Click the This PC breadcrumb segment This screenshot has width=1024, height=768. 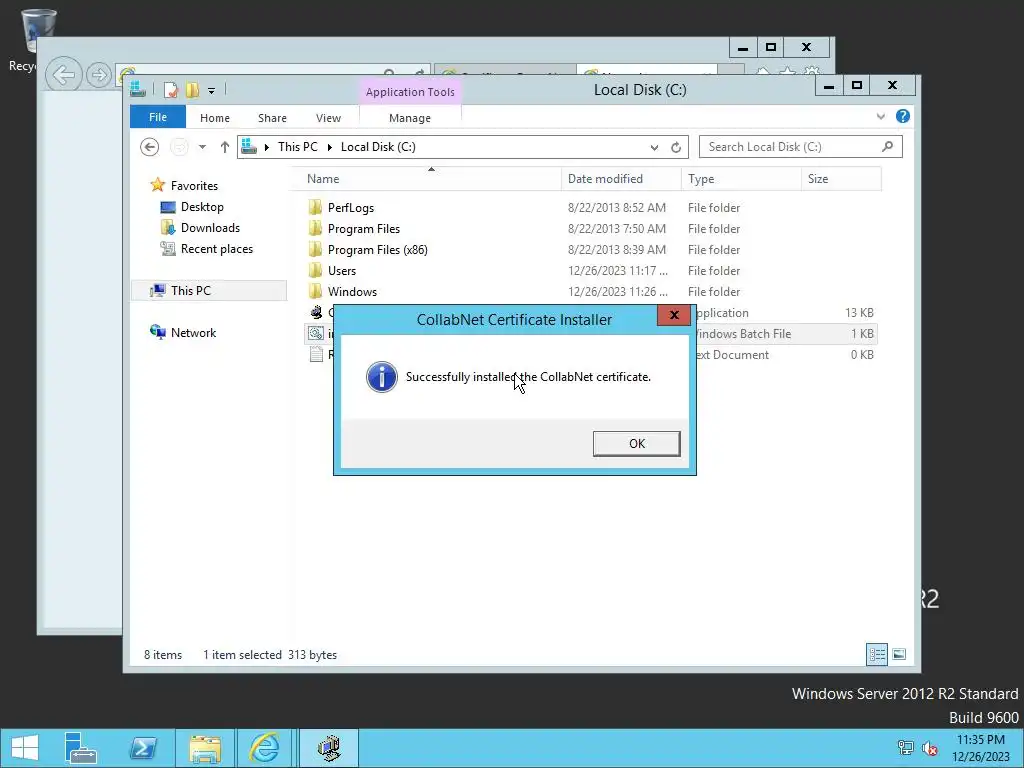(x=297, y=147)
